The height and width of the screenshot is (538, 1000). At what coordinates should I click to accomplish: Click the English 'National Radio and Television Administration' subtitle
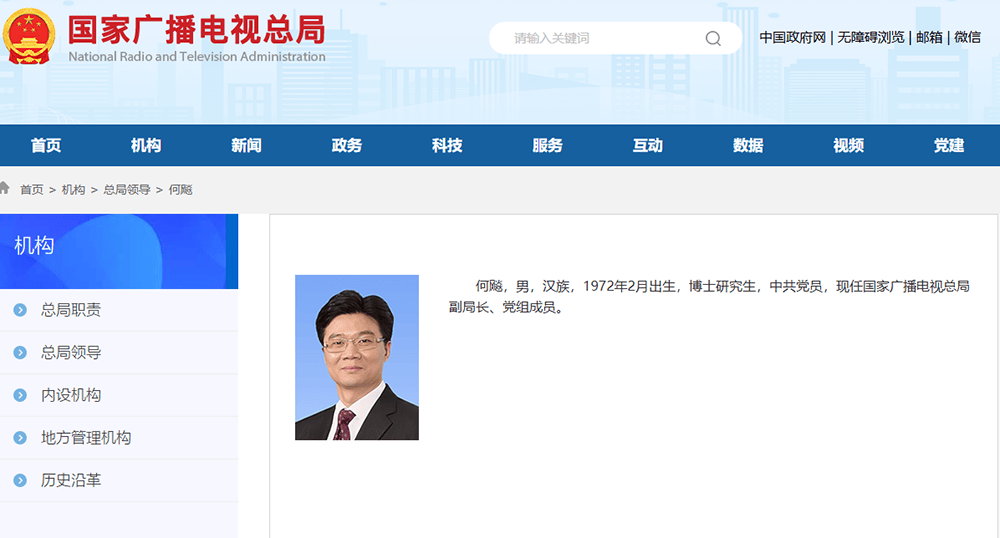[x=196, y=56]
